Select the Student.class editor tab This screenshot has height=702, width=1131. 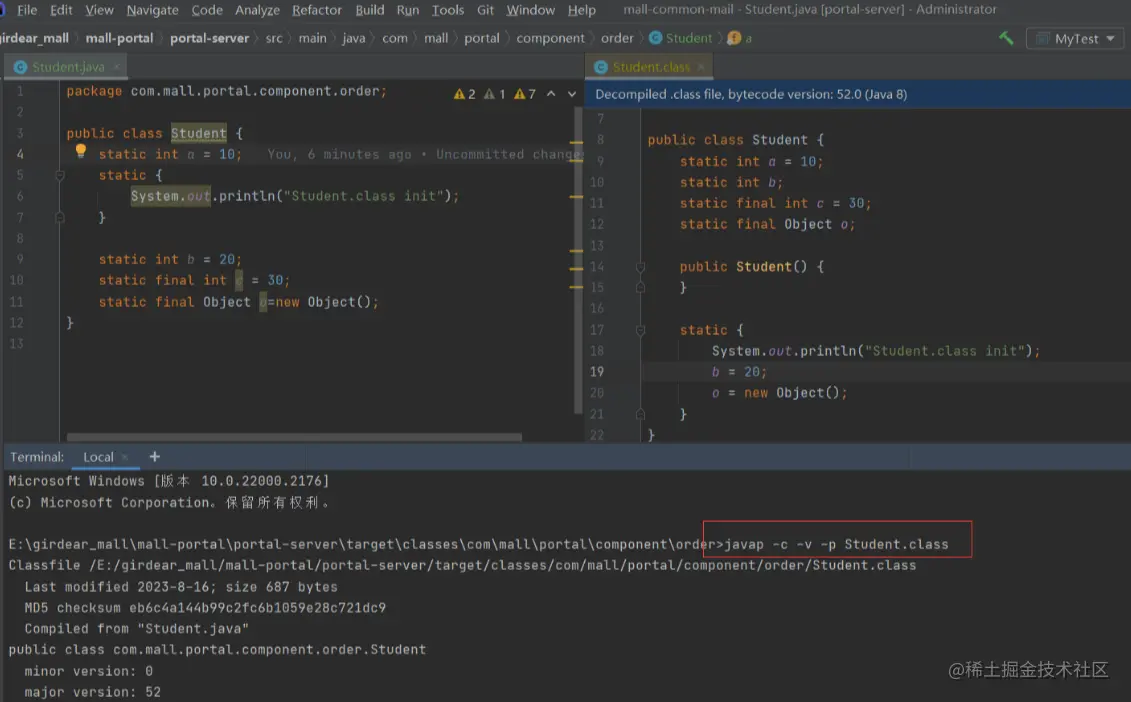click(651, 67)
